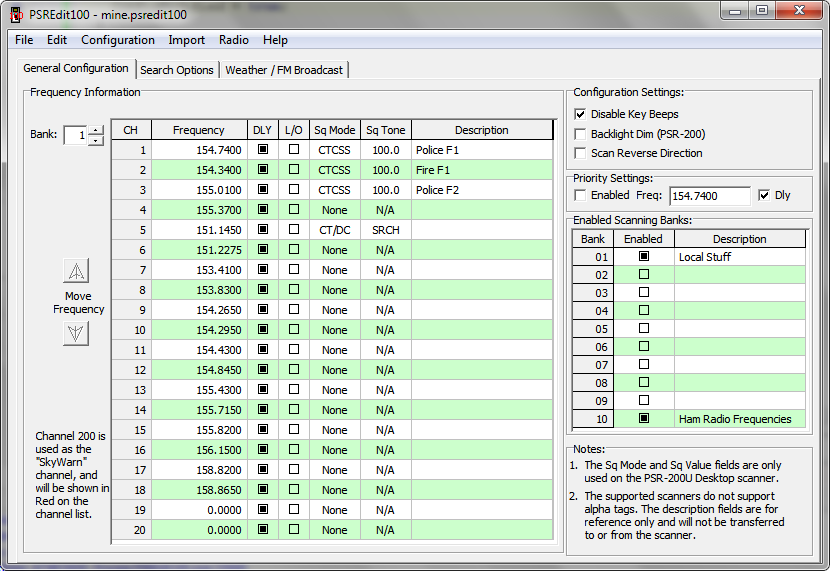Check the Priority Settings Enabled box
The image size is (830, 571).
point(581,195)
